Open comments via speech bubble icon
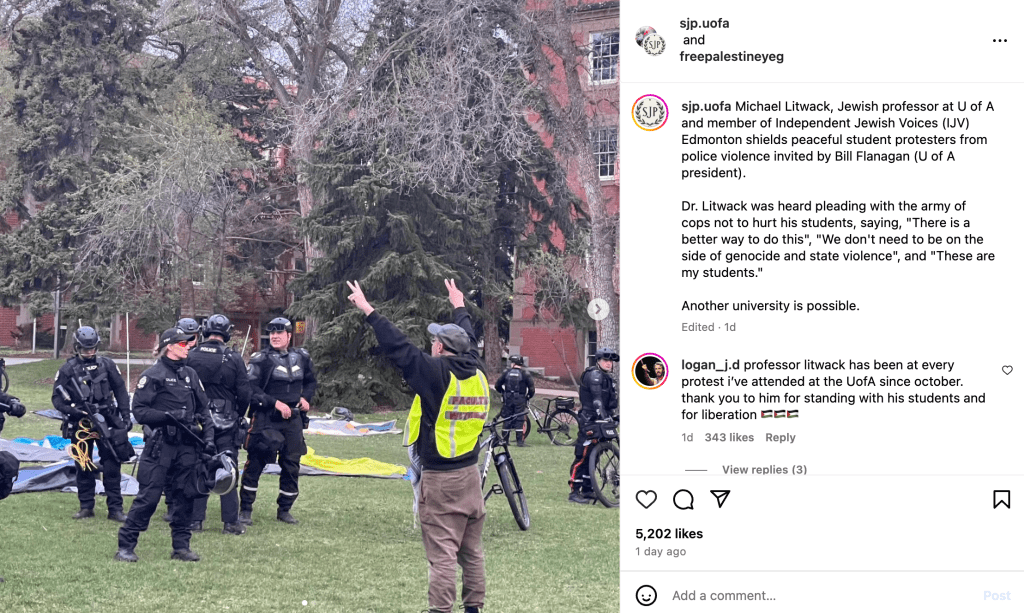Image resolution: width=1024 pixels, height=613 pixels. (683, 499)
